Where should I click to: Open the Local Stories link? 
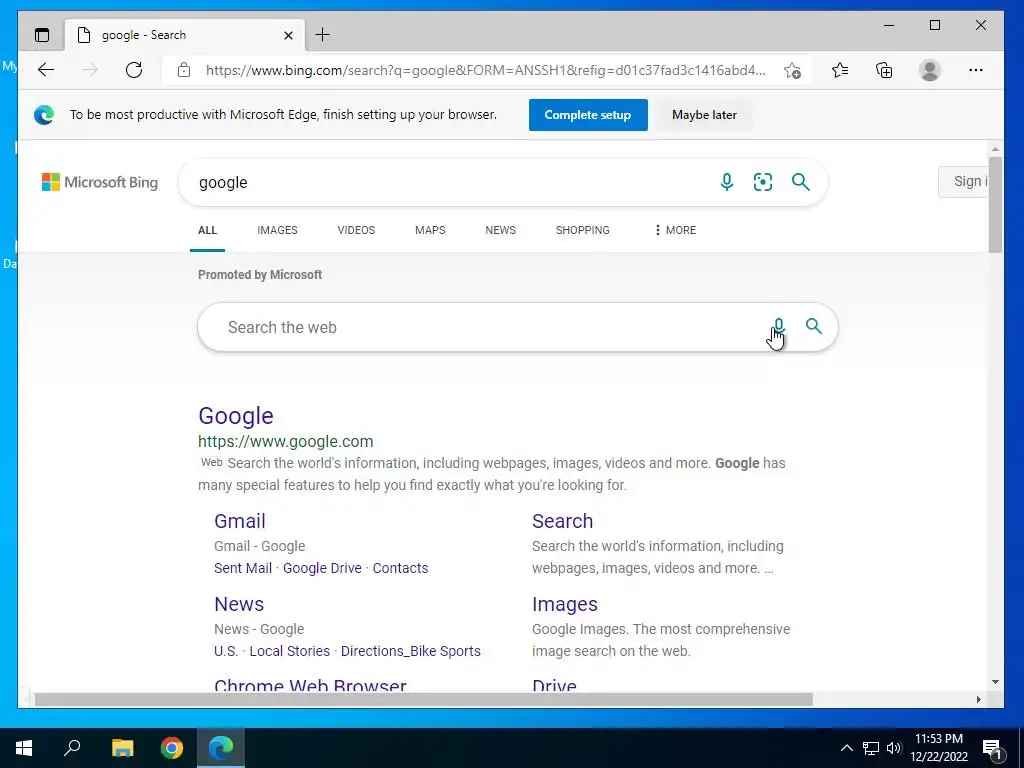click(289, 651)
